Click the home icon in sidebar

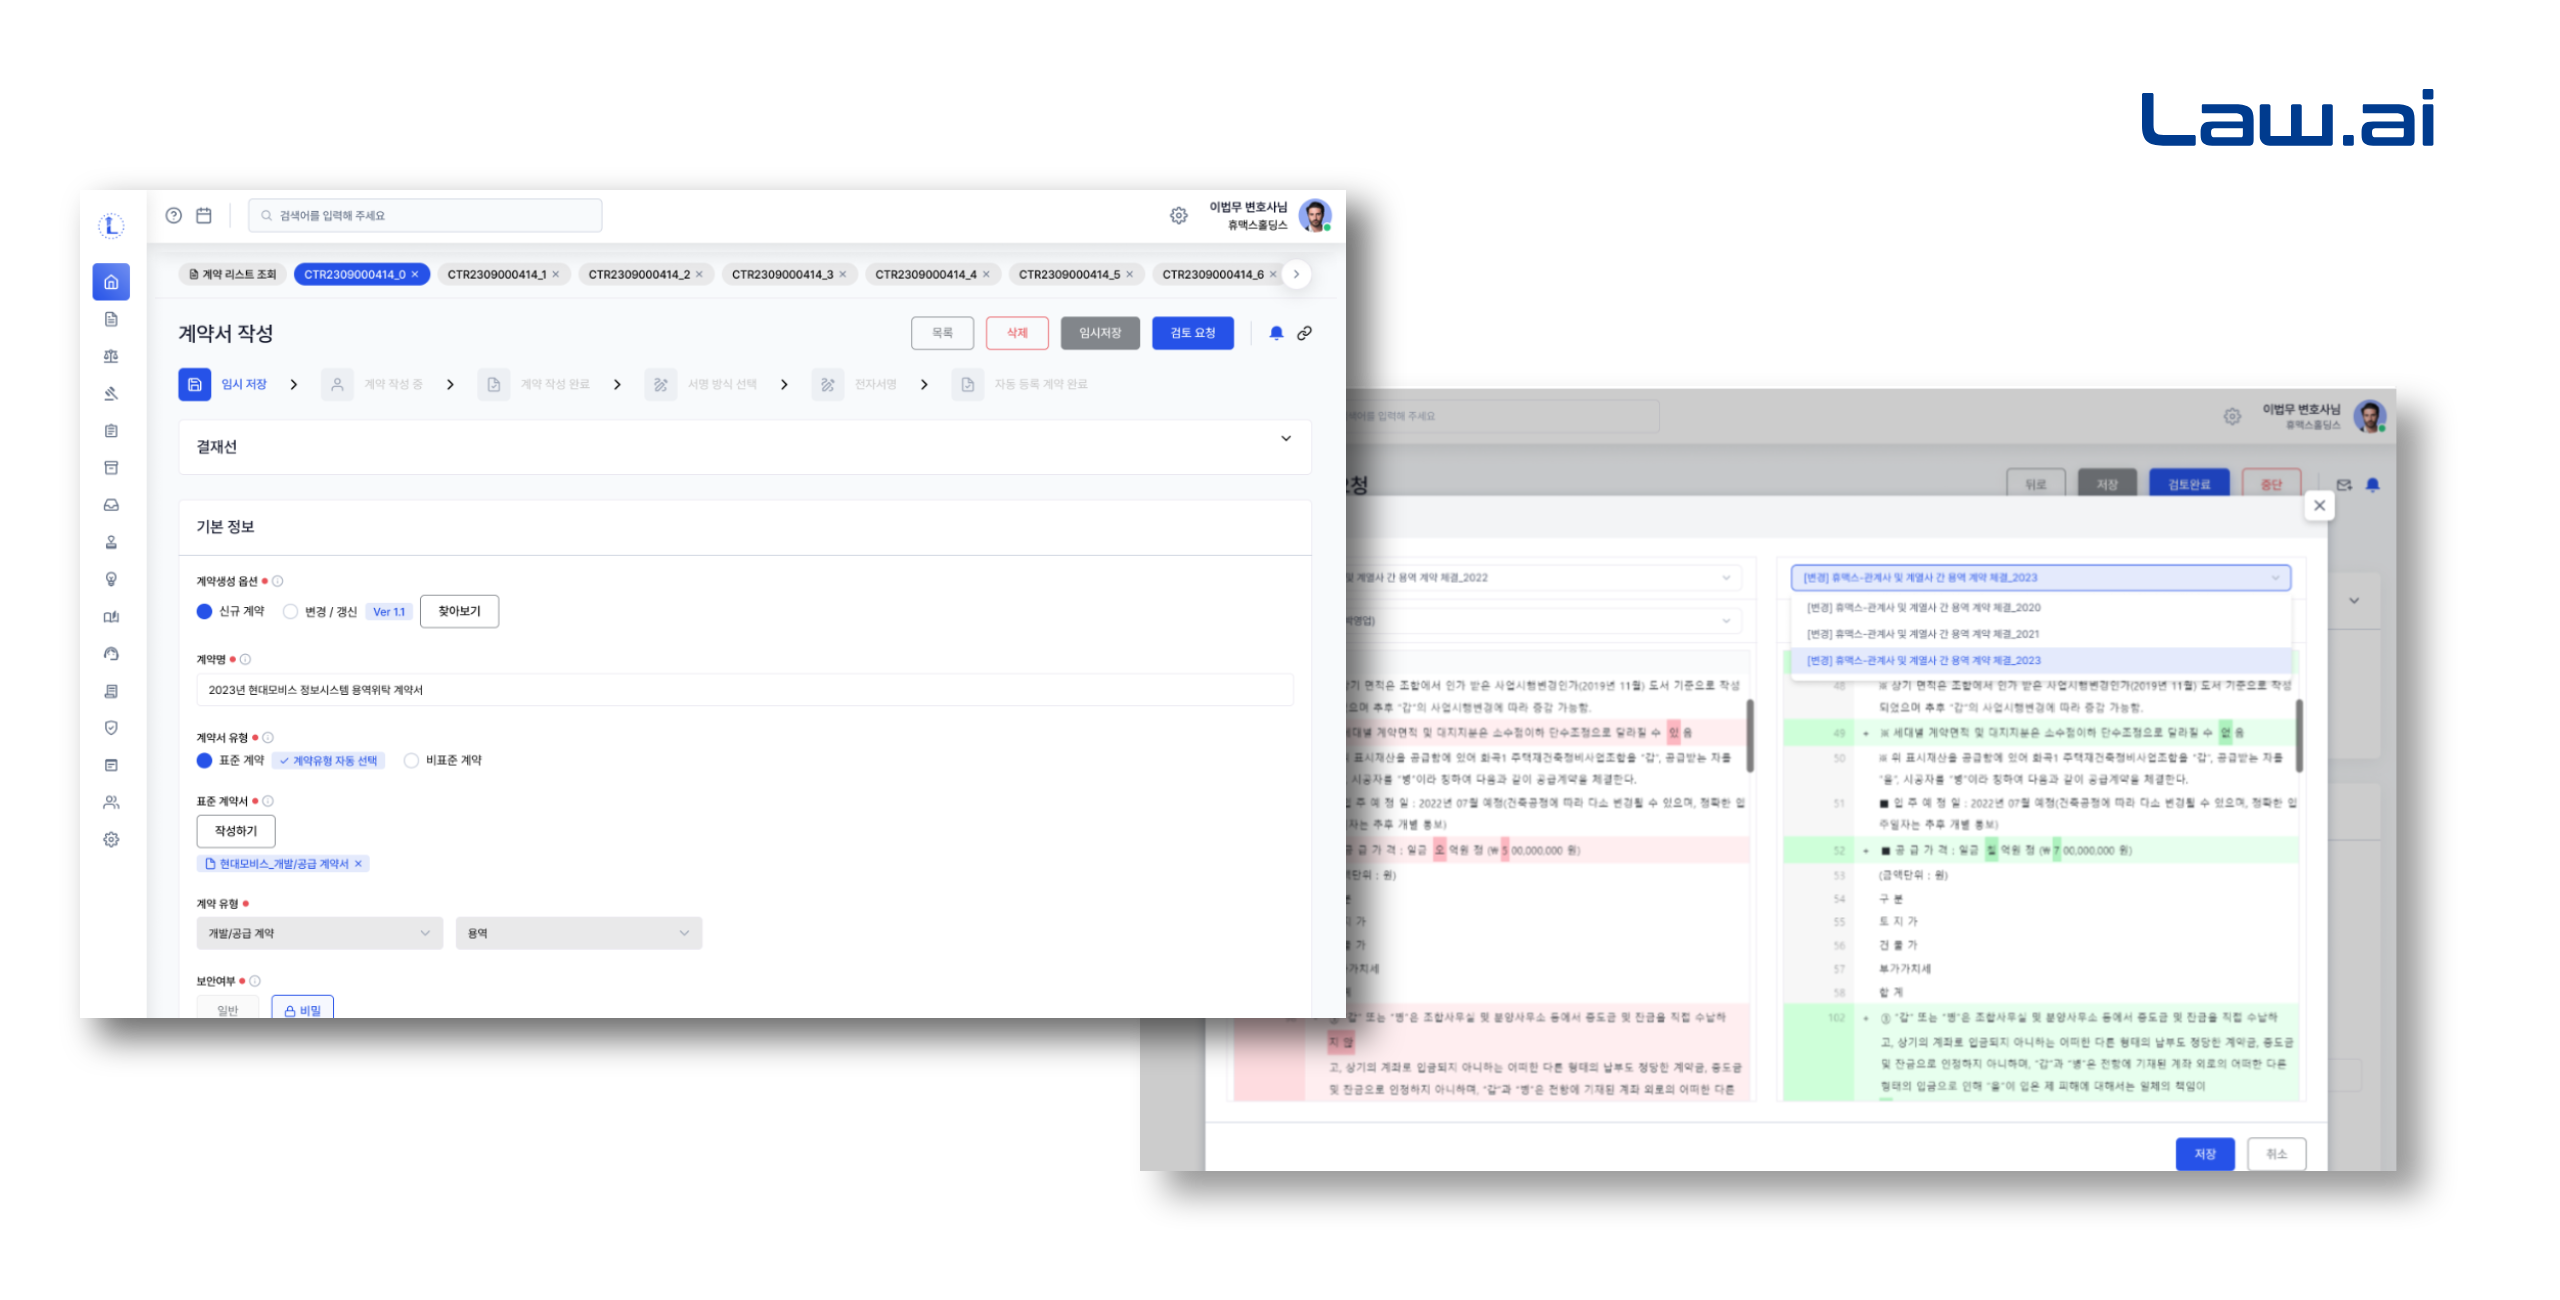pos(111,282)
